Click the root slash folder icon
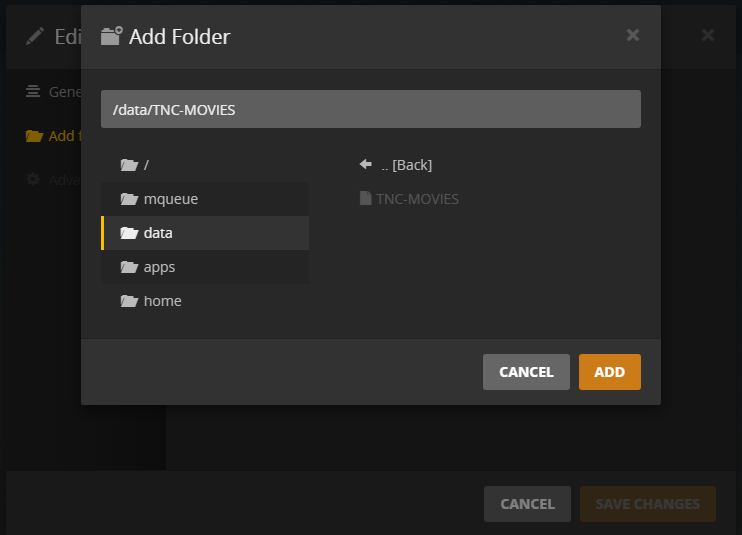 (129, 165)
